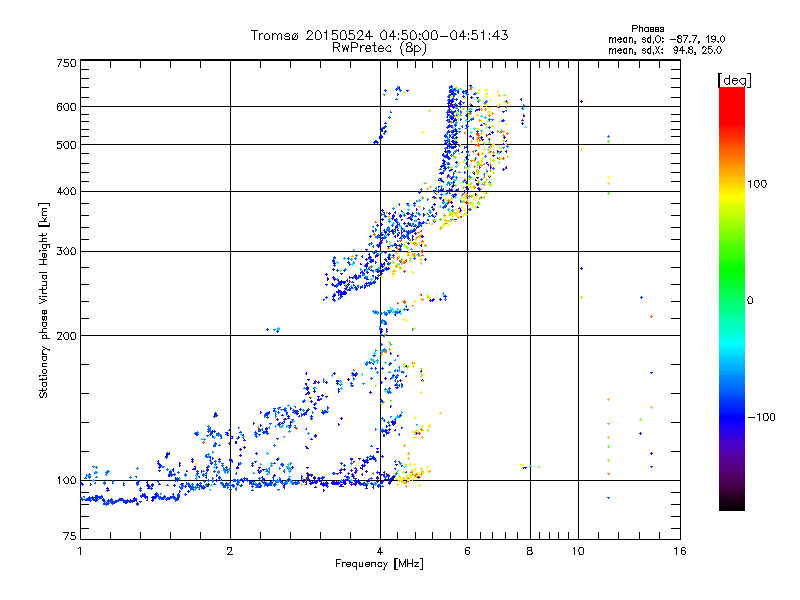Click the '[deg]' colorbar unit label
Screen dimensions: 800x600
tap(734, 80)
